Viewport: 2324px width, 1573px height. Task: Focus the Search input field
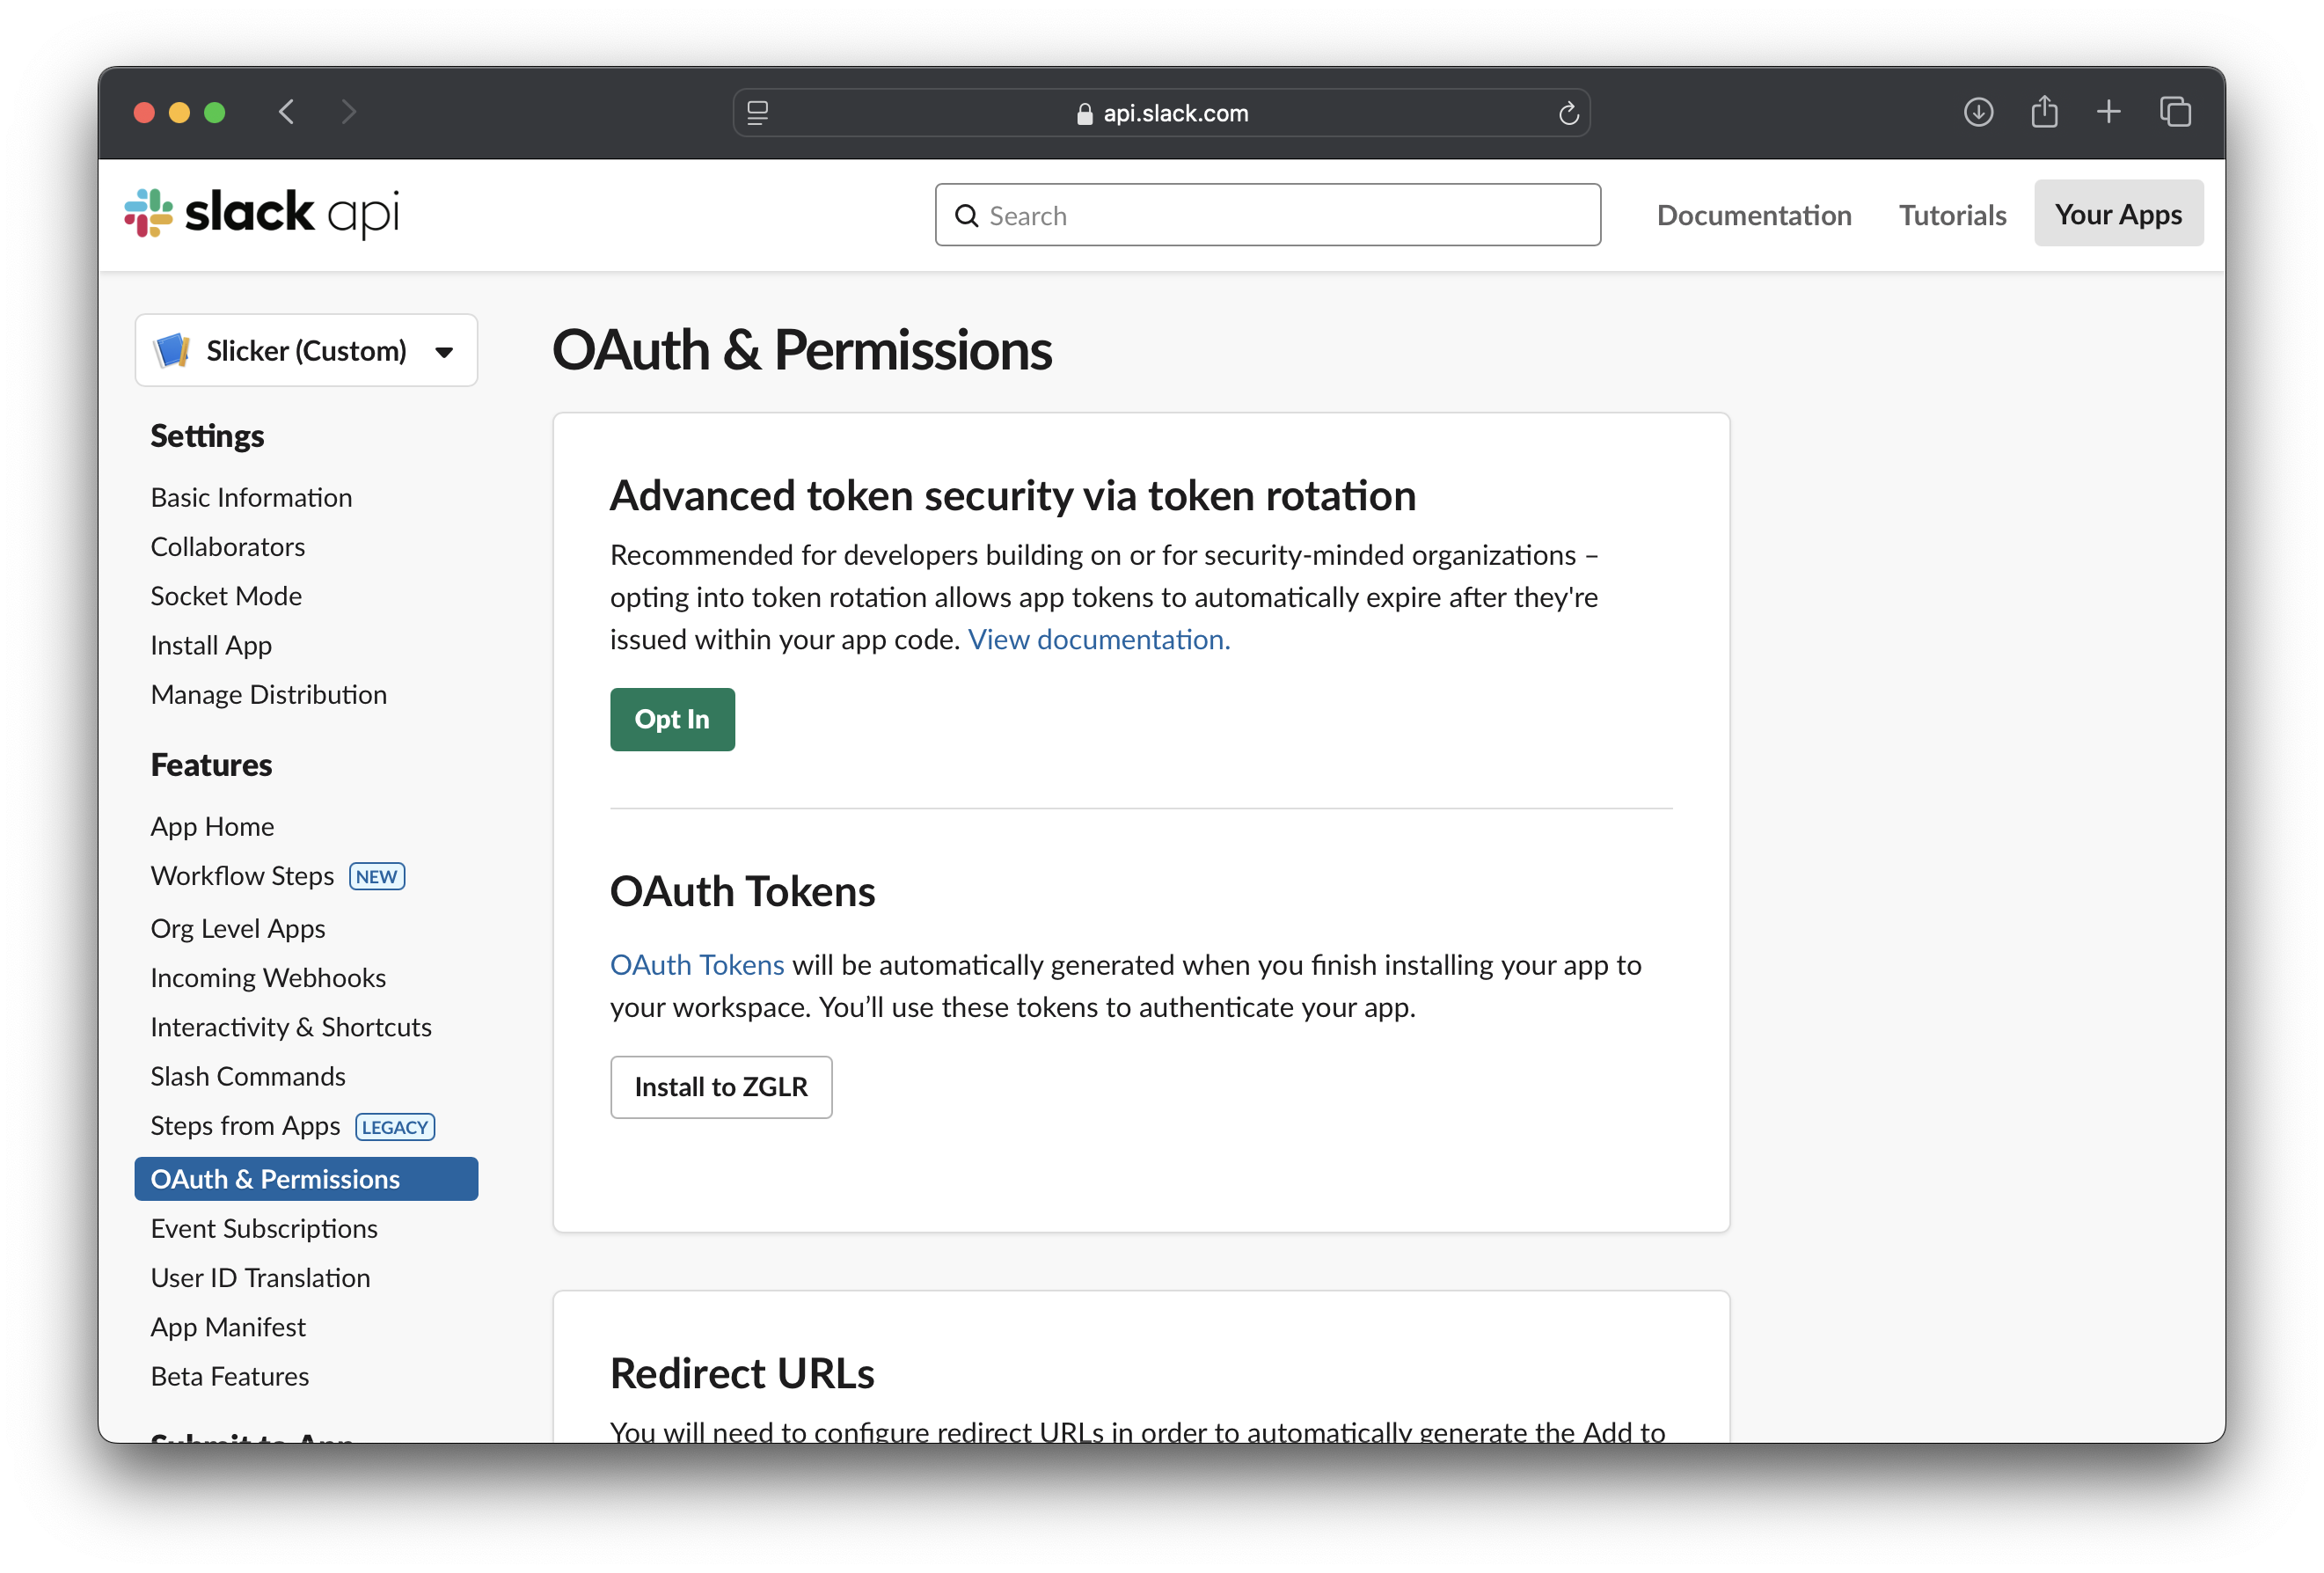[x=1268, y=215]
